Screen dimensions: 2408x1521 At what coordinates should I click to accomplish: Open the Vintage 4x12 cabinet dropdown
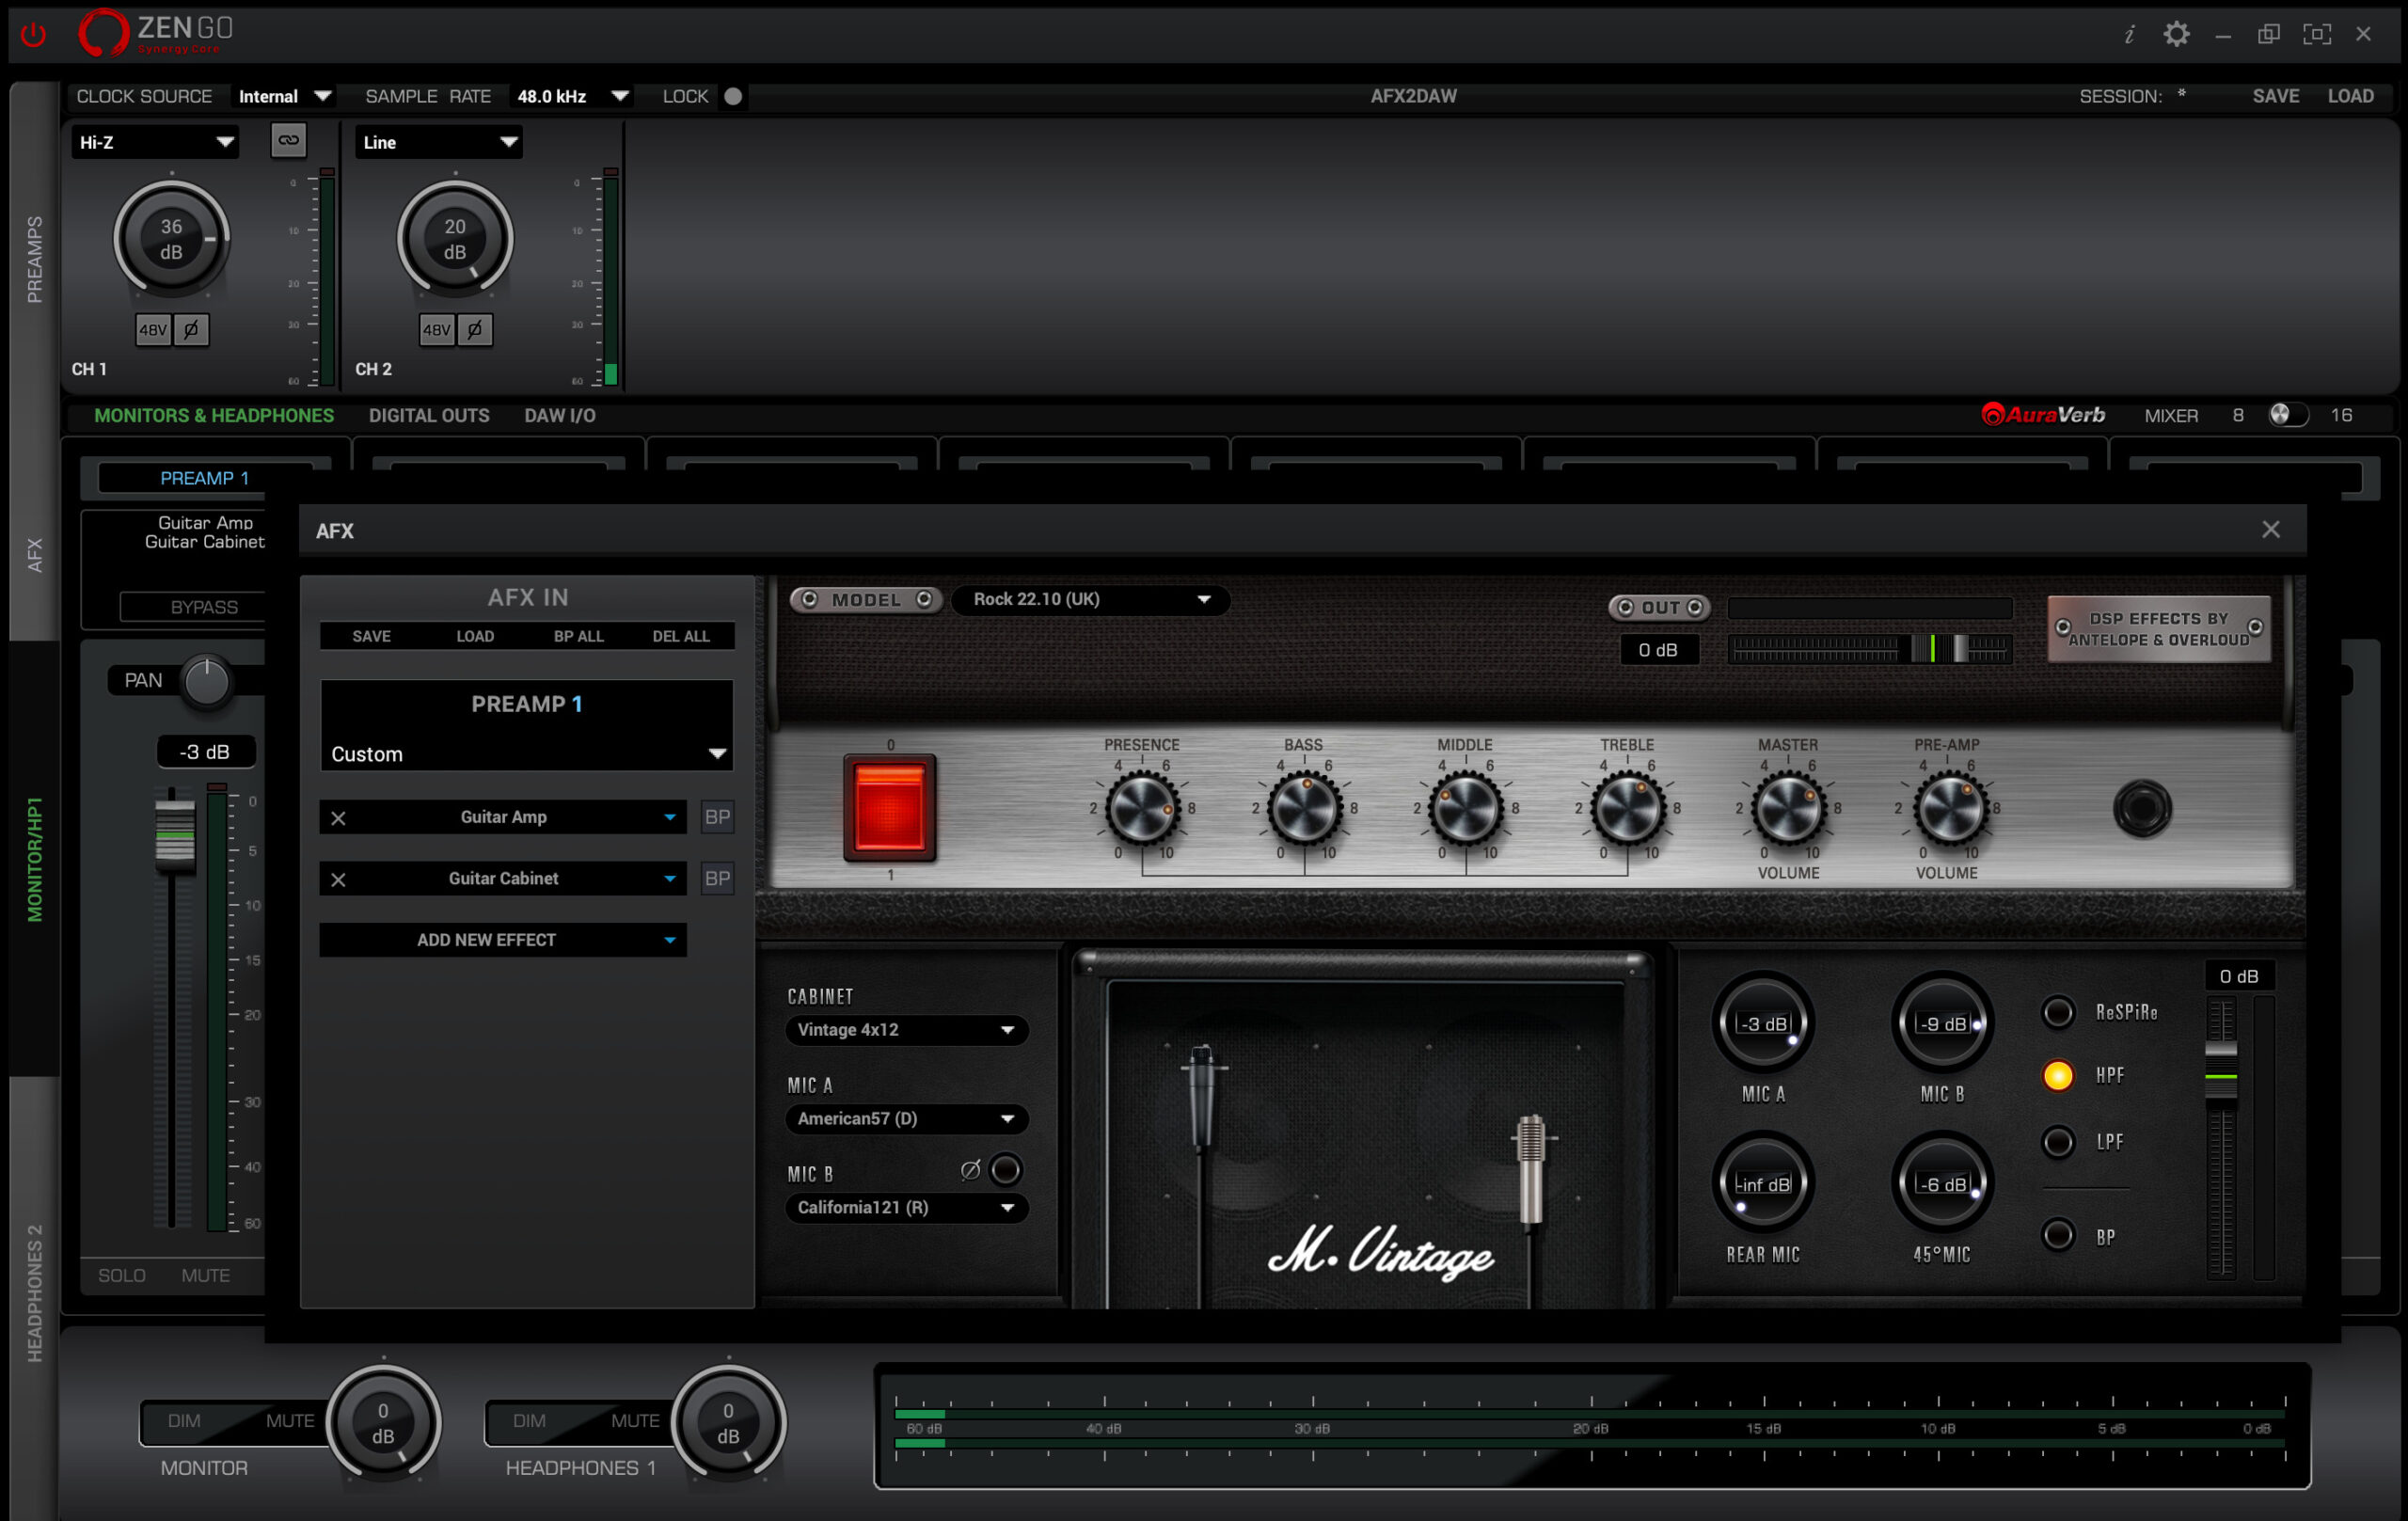(906, 1030)
